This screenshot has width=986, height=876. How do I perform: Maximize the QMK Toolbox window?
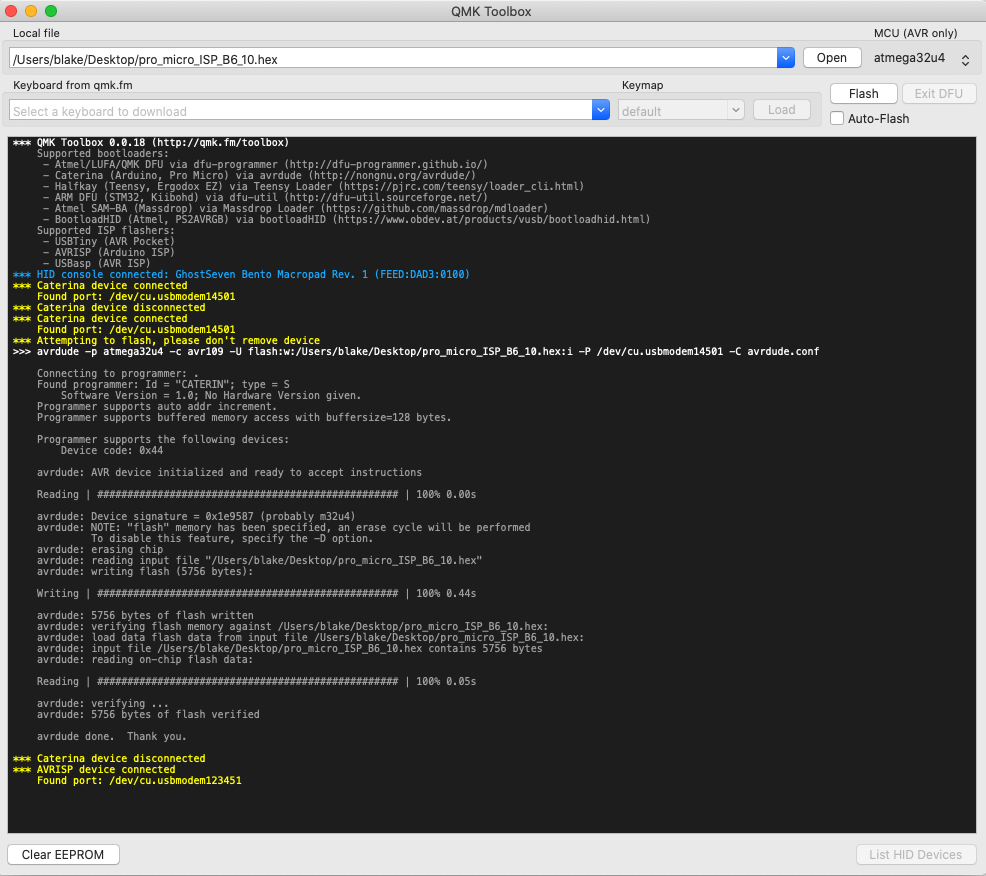[x=51, y=11]
